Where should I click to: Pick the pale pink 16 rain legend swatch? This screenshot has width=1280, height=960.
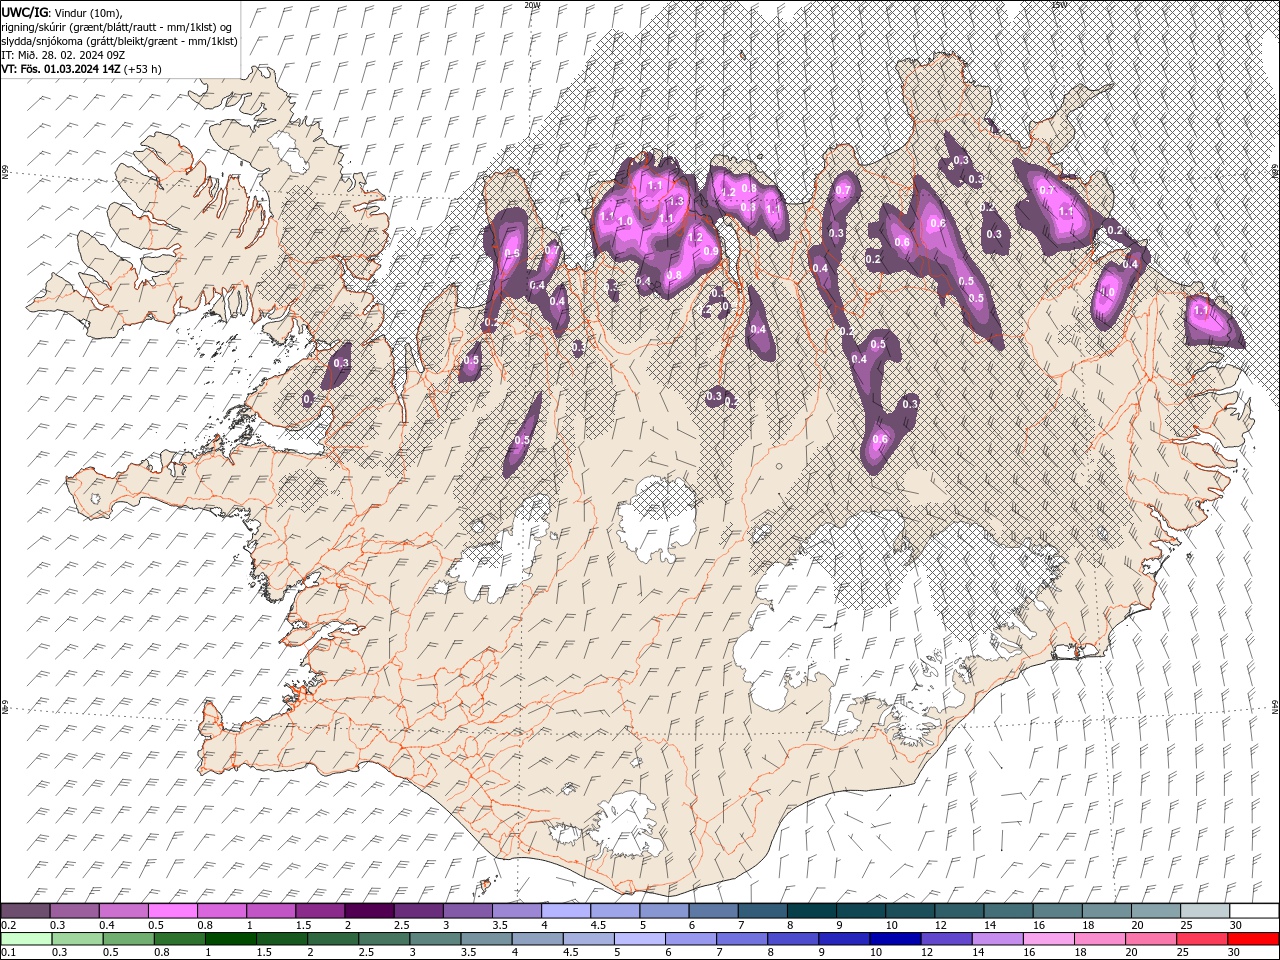point(1050,939)
